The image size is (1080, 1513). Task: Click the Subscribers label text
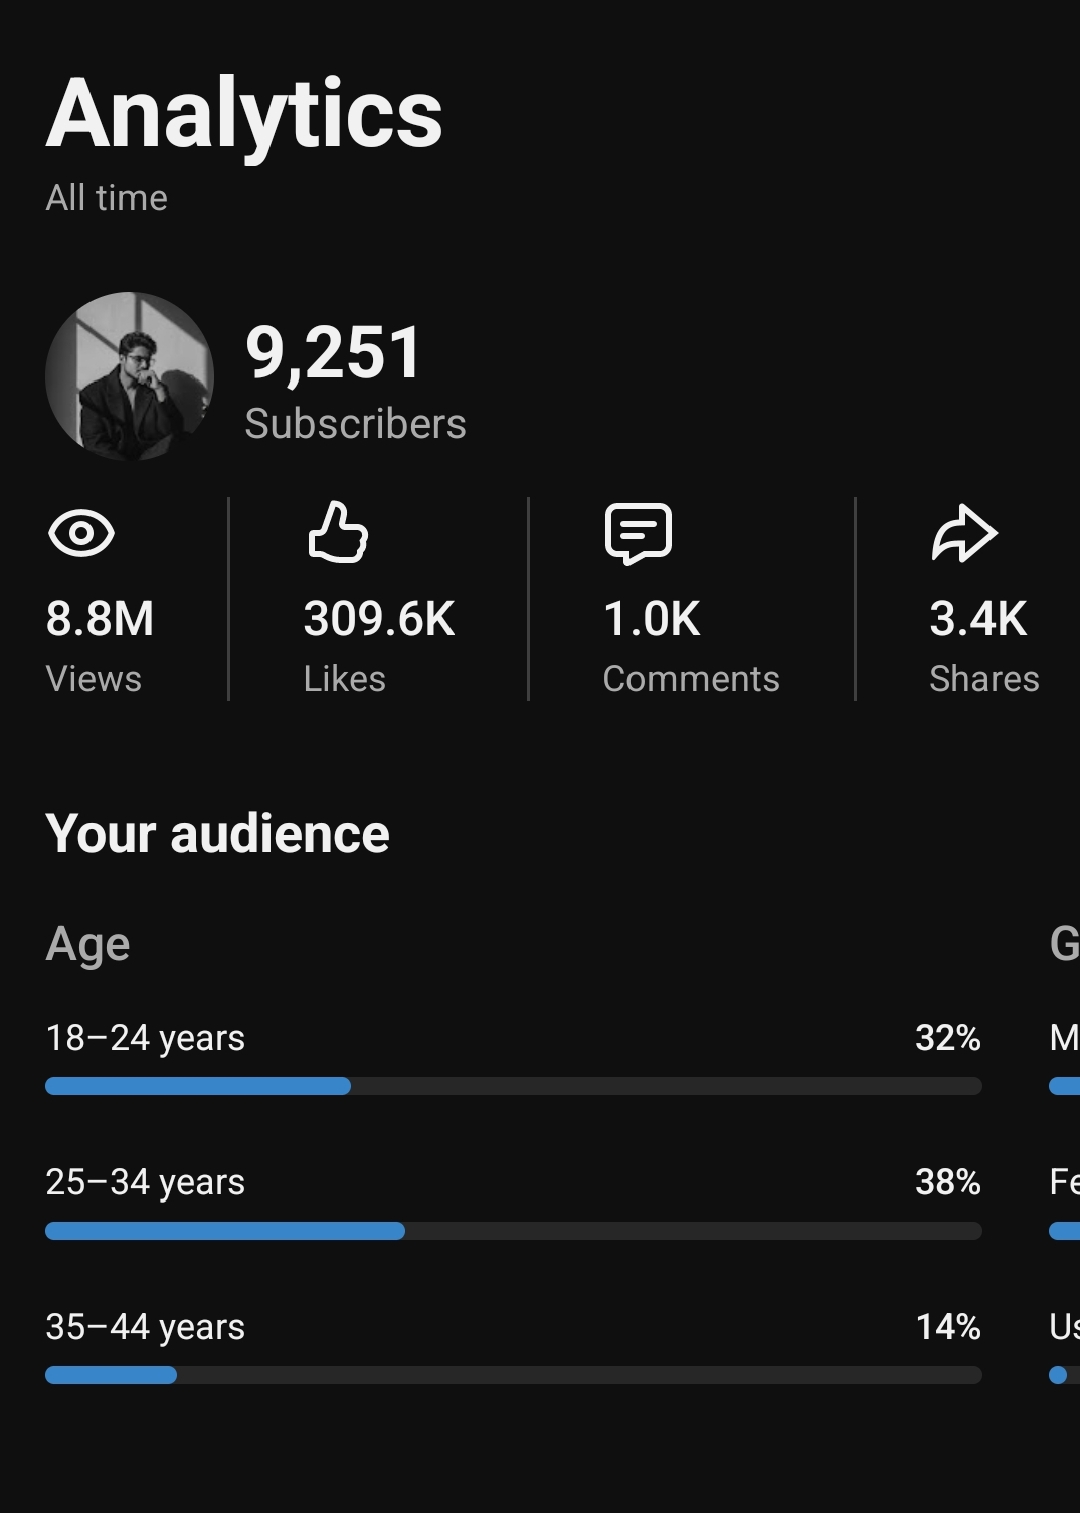pos(355,424)
